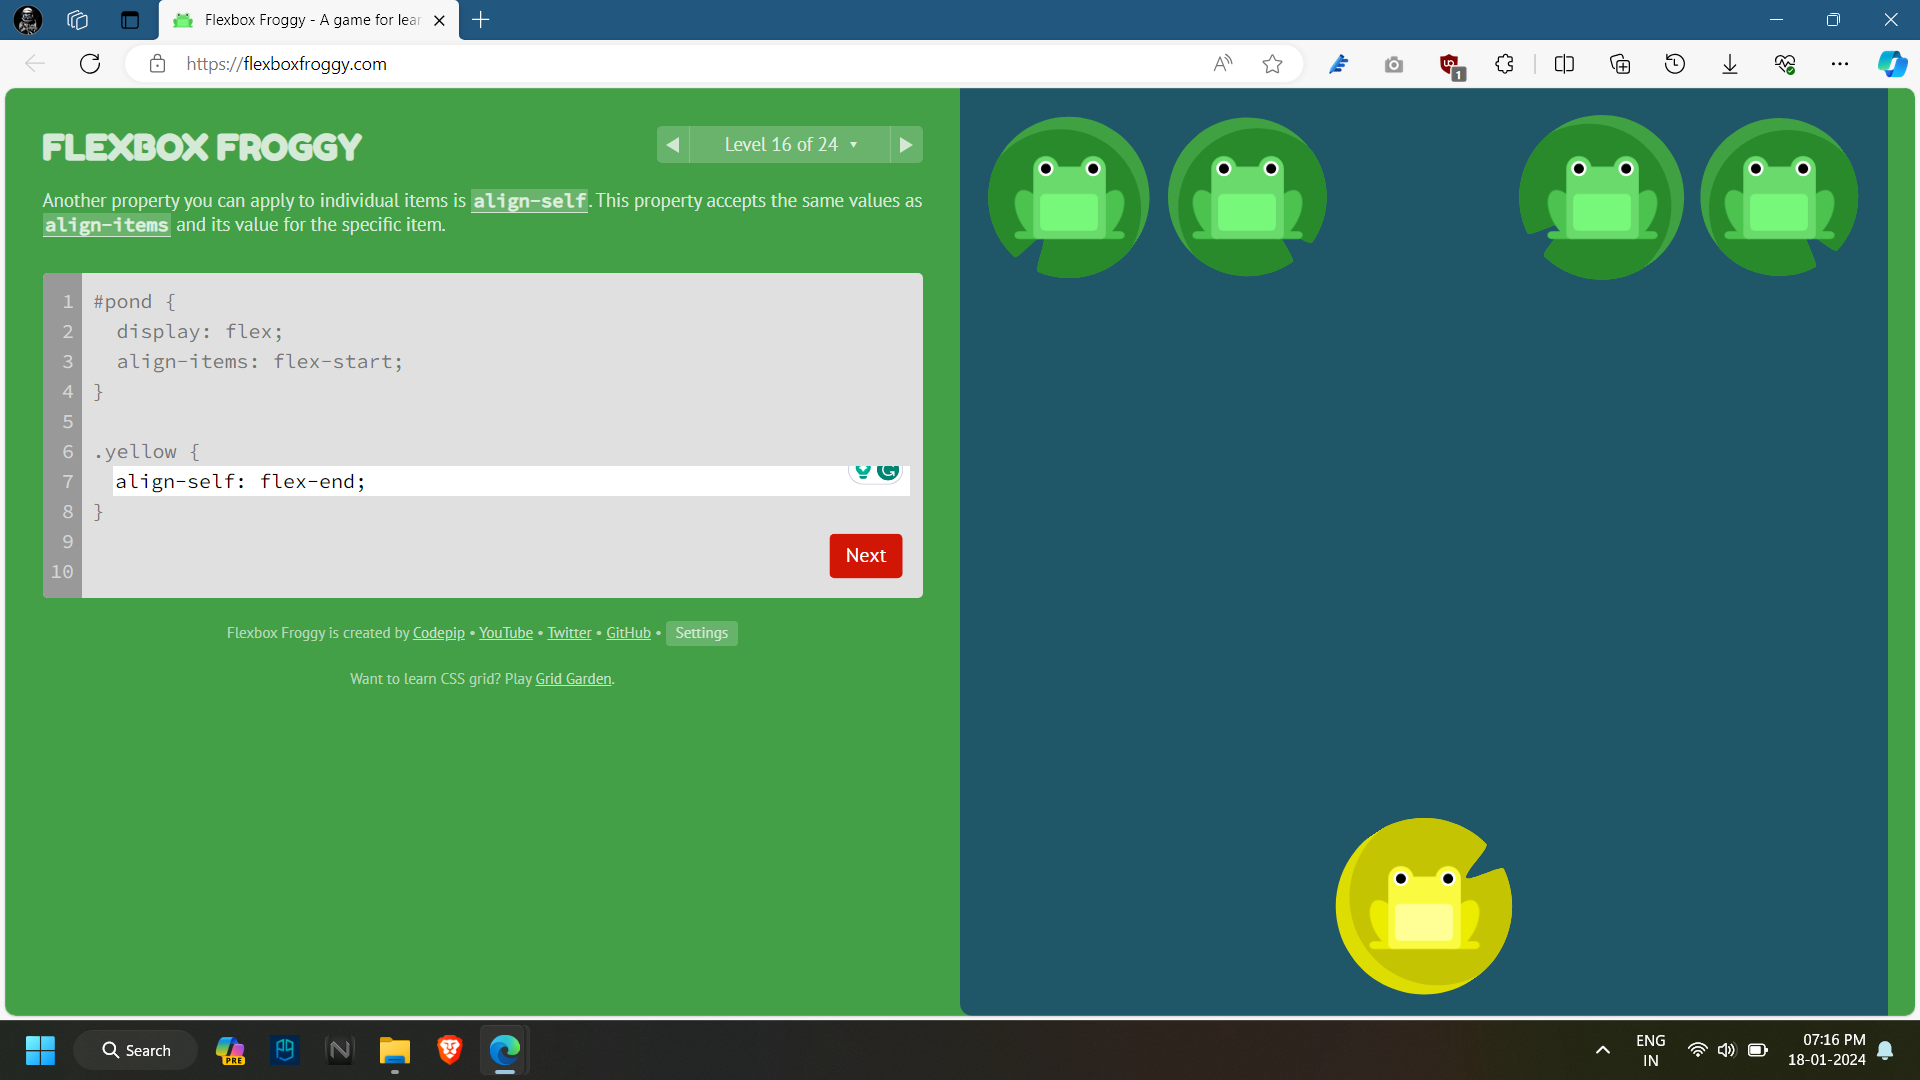Show hidden system tray icons
The width and height of the screenshot is (1920, 1080).
pos(1602,1050)
